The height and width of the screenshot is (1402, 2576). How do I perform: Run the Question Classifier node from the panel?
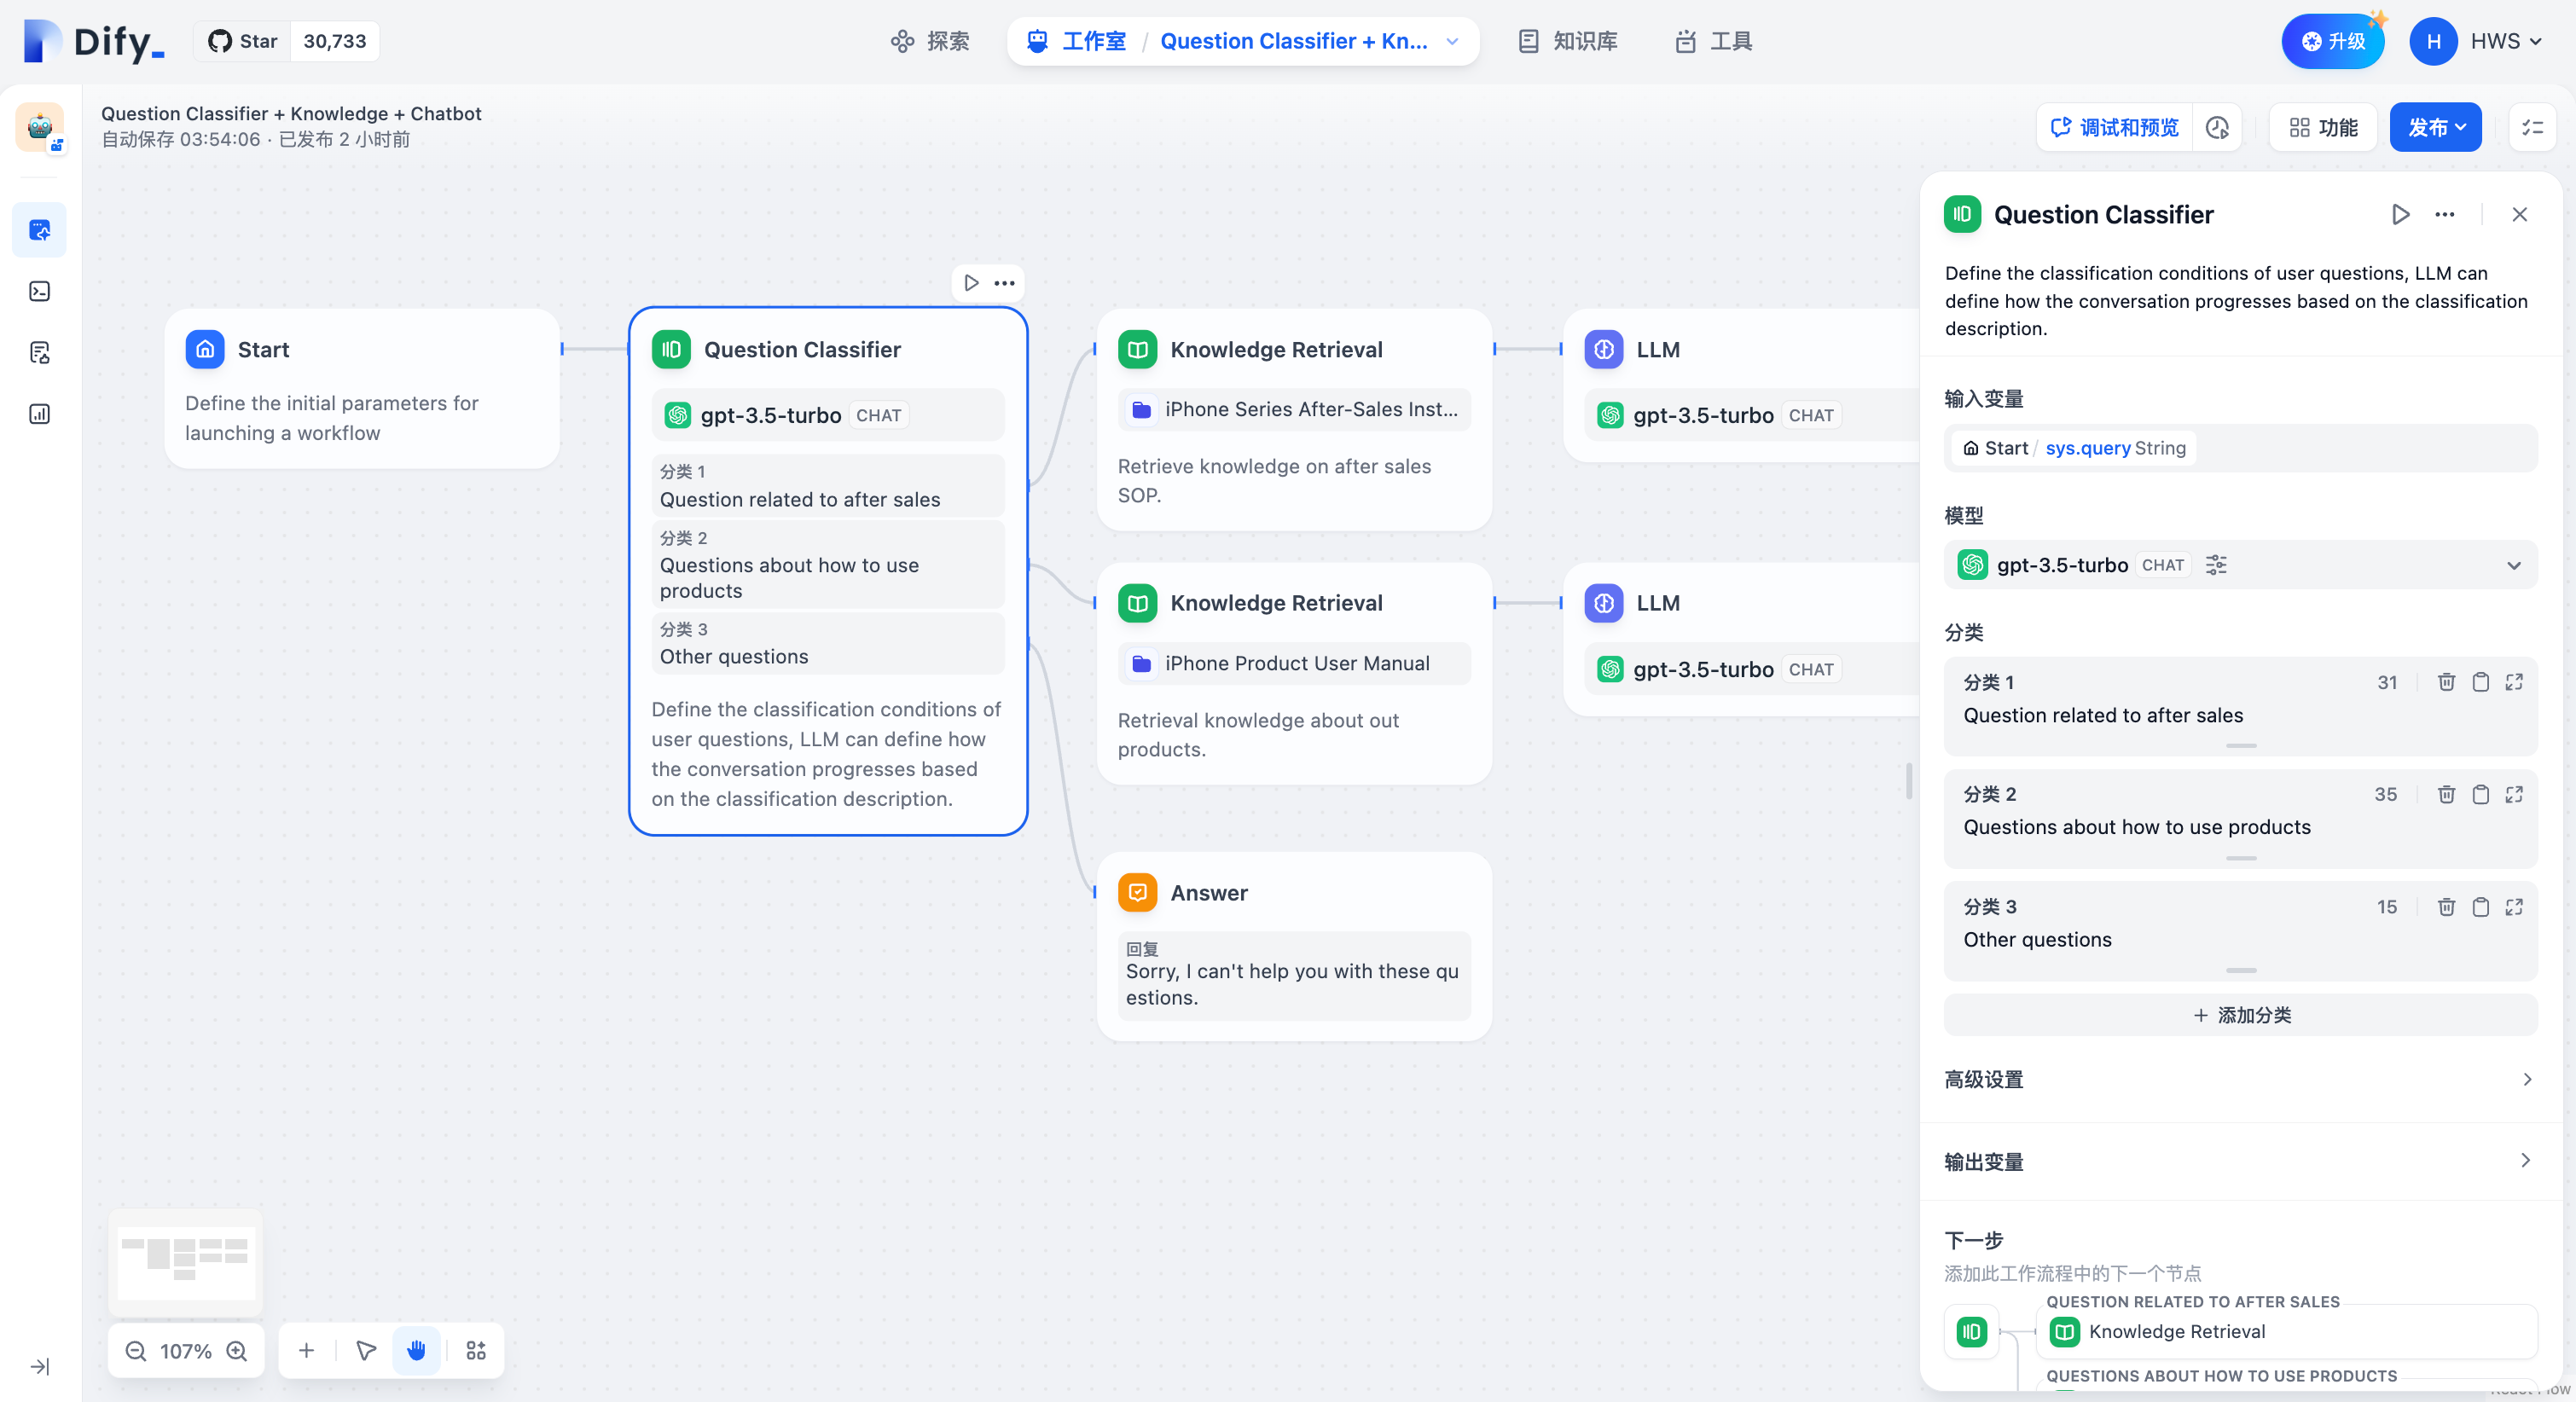click(x=2400, y=214)
